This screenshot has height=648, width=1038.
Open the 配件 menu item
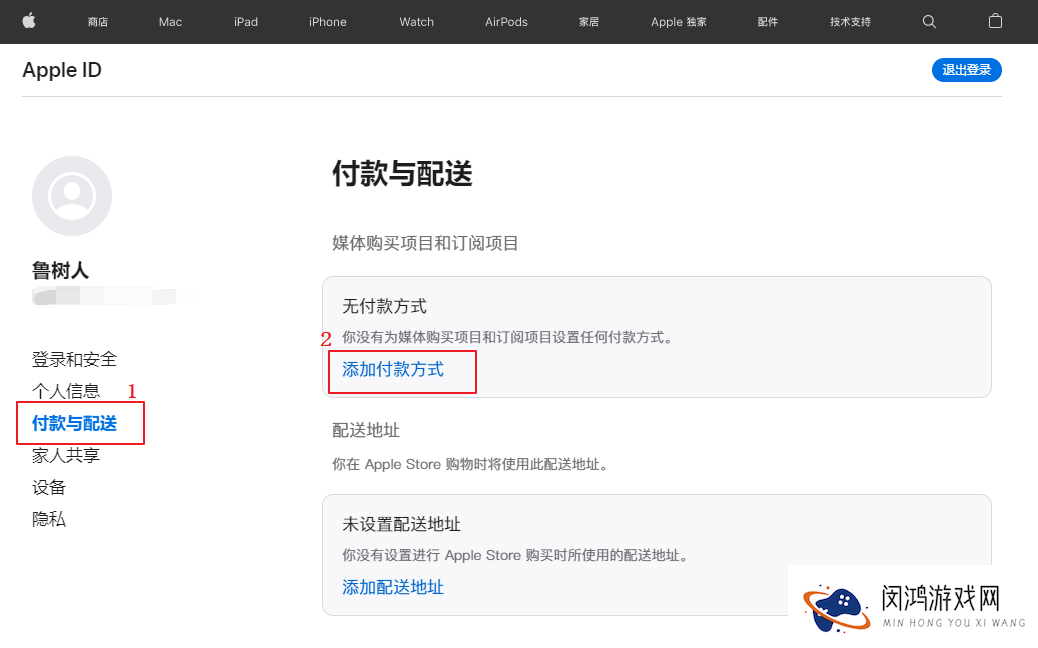[768, 22]
